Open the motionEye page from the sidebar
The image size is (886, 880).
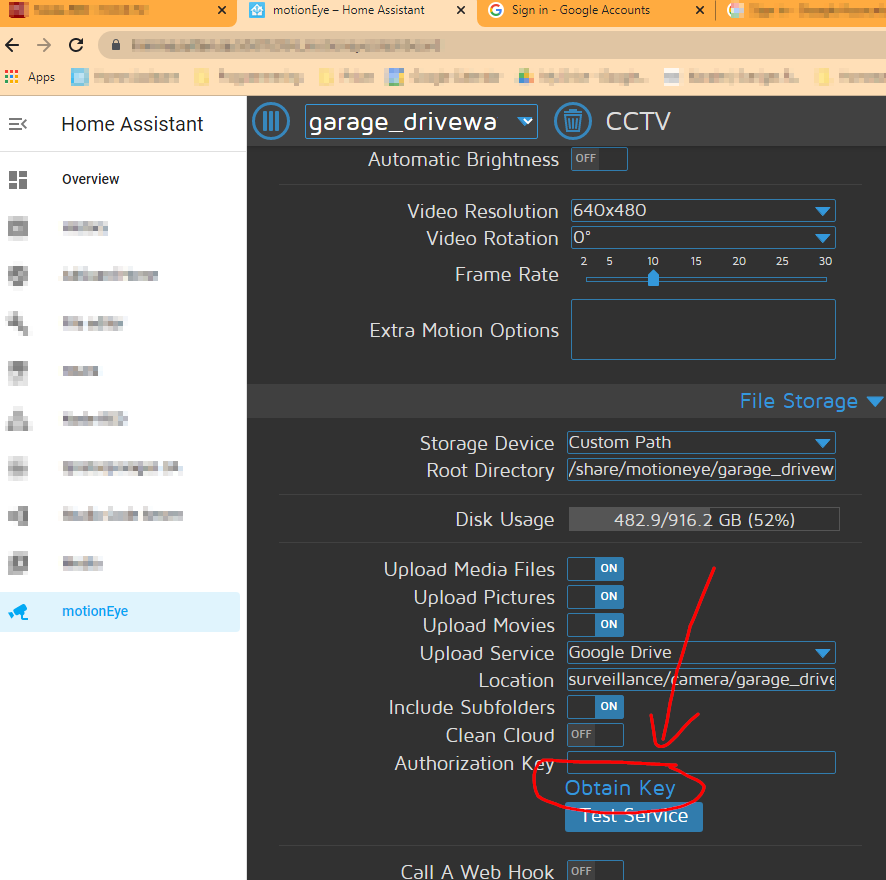[x=95, y=611]
